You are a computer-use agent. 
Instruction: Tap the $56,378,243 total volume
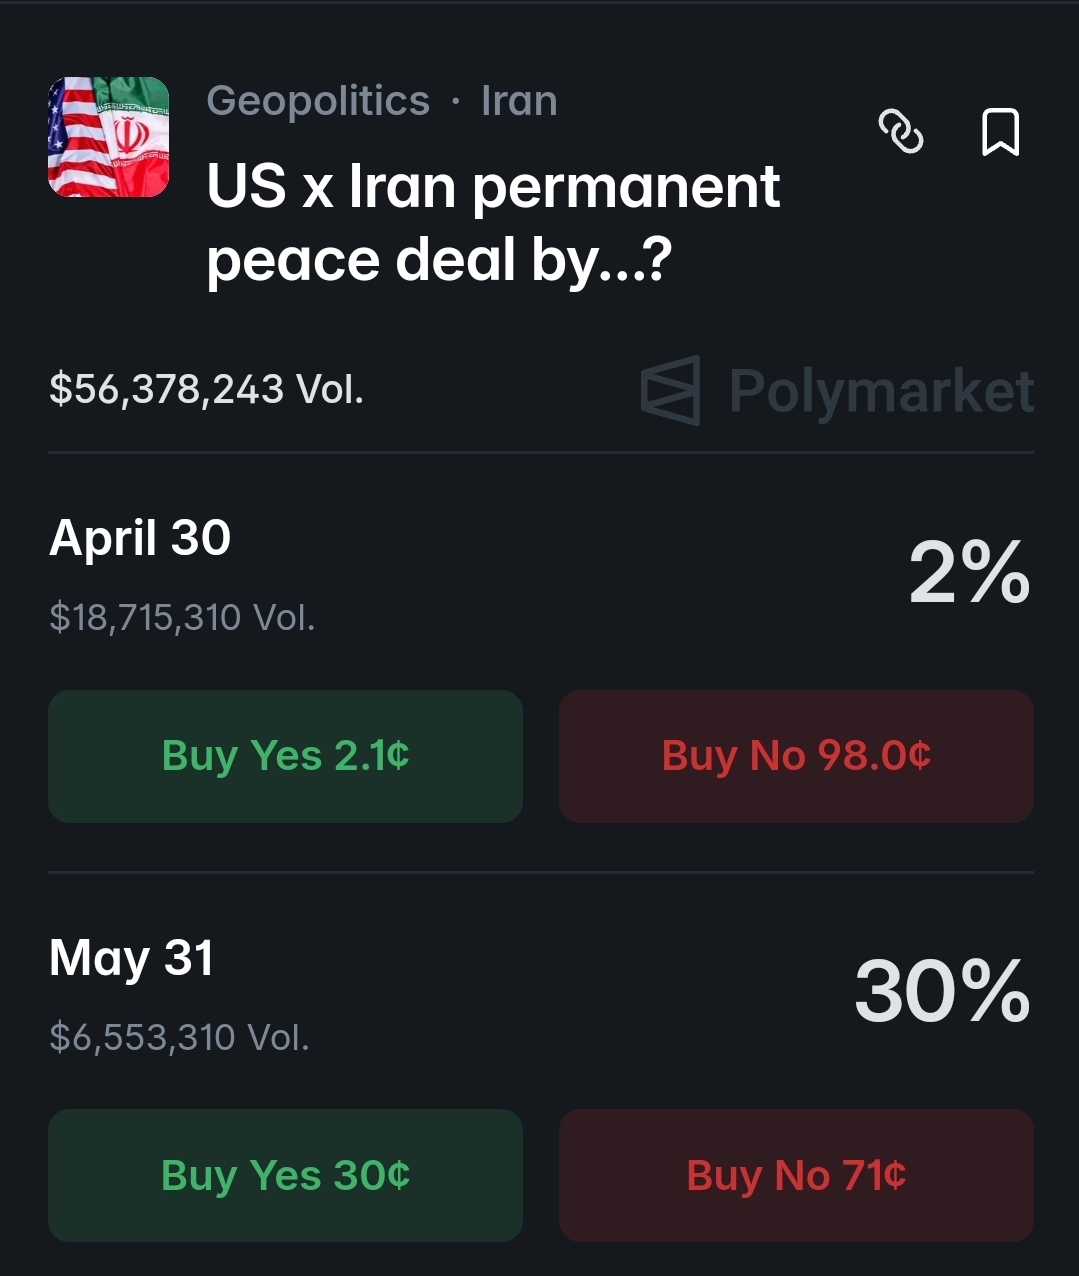(x=206, y=389)
